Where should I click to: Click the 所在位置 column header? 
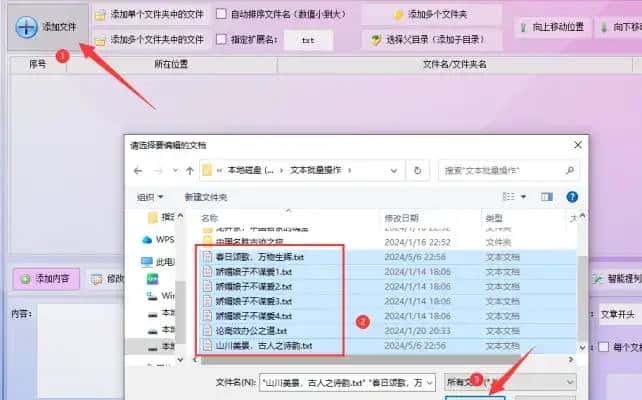pyautogui.click(x=171, y=64)
